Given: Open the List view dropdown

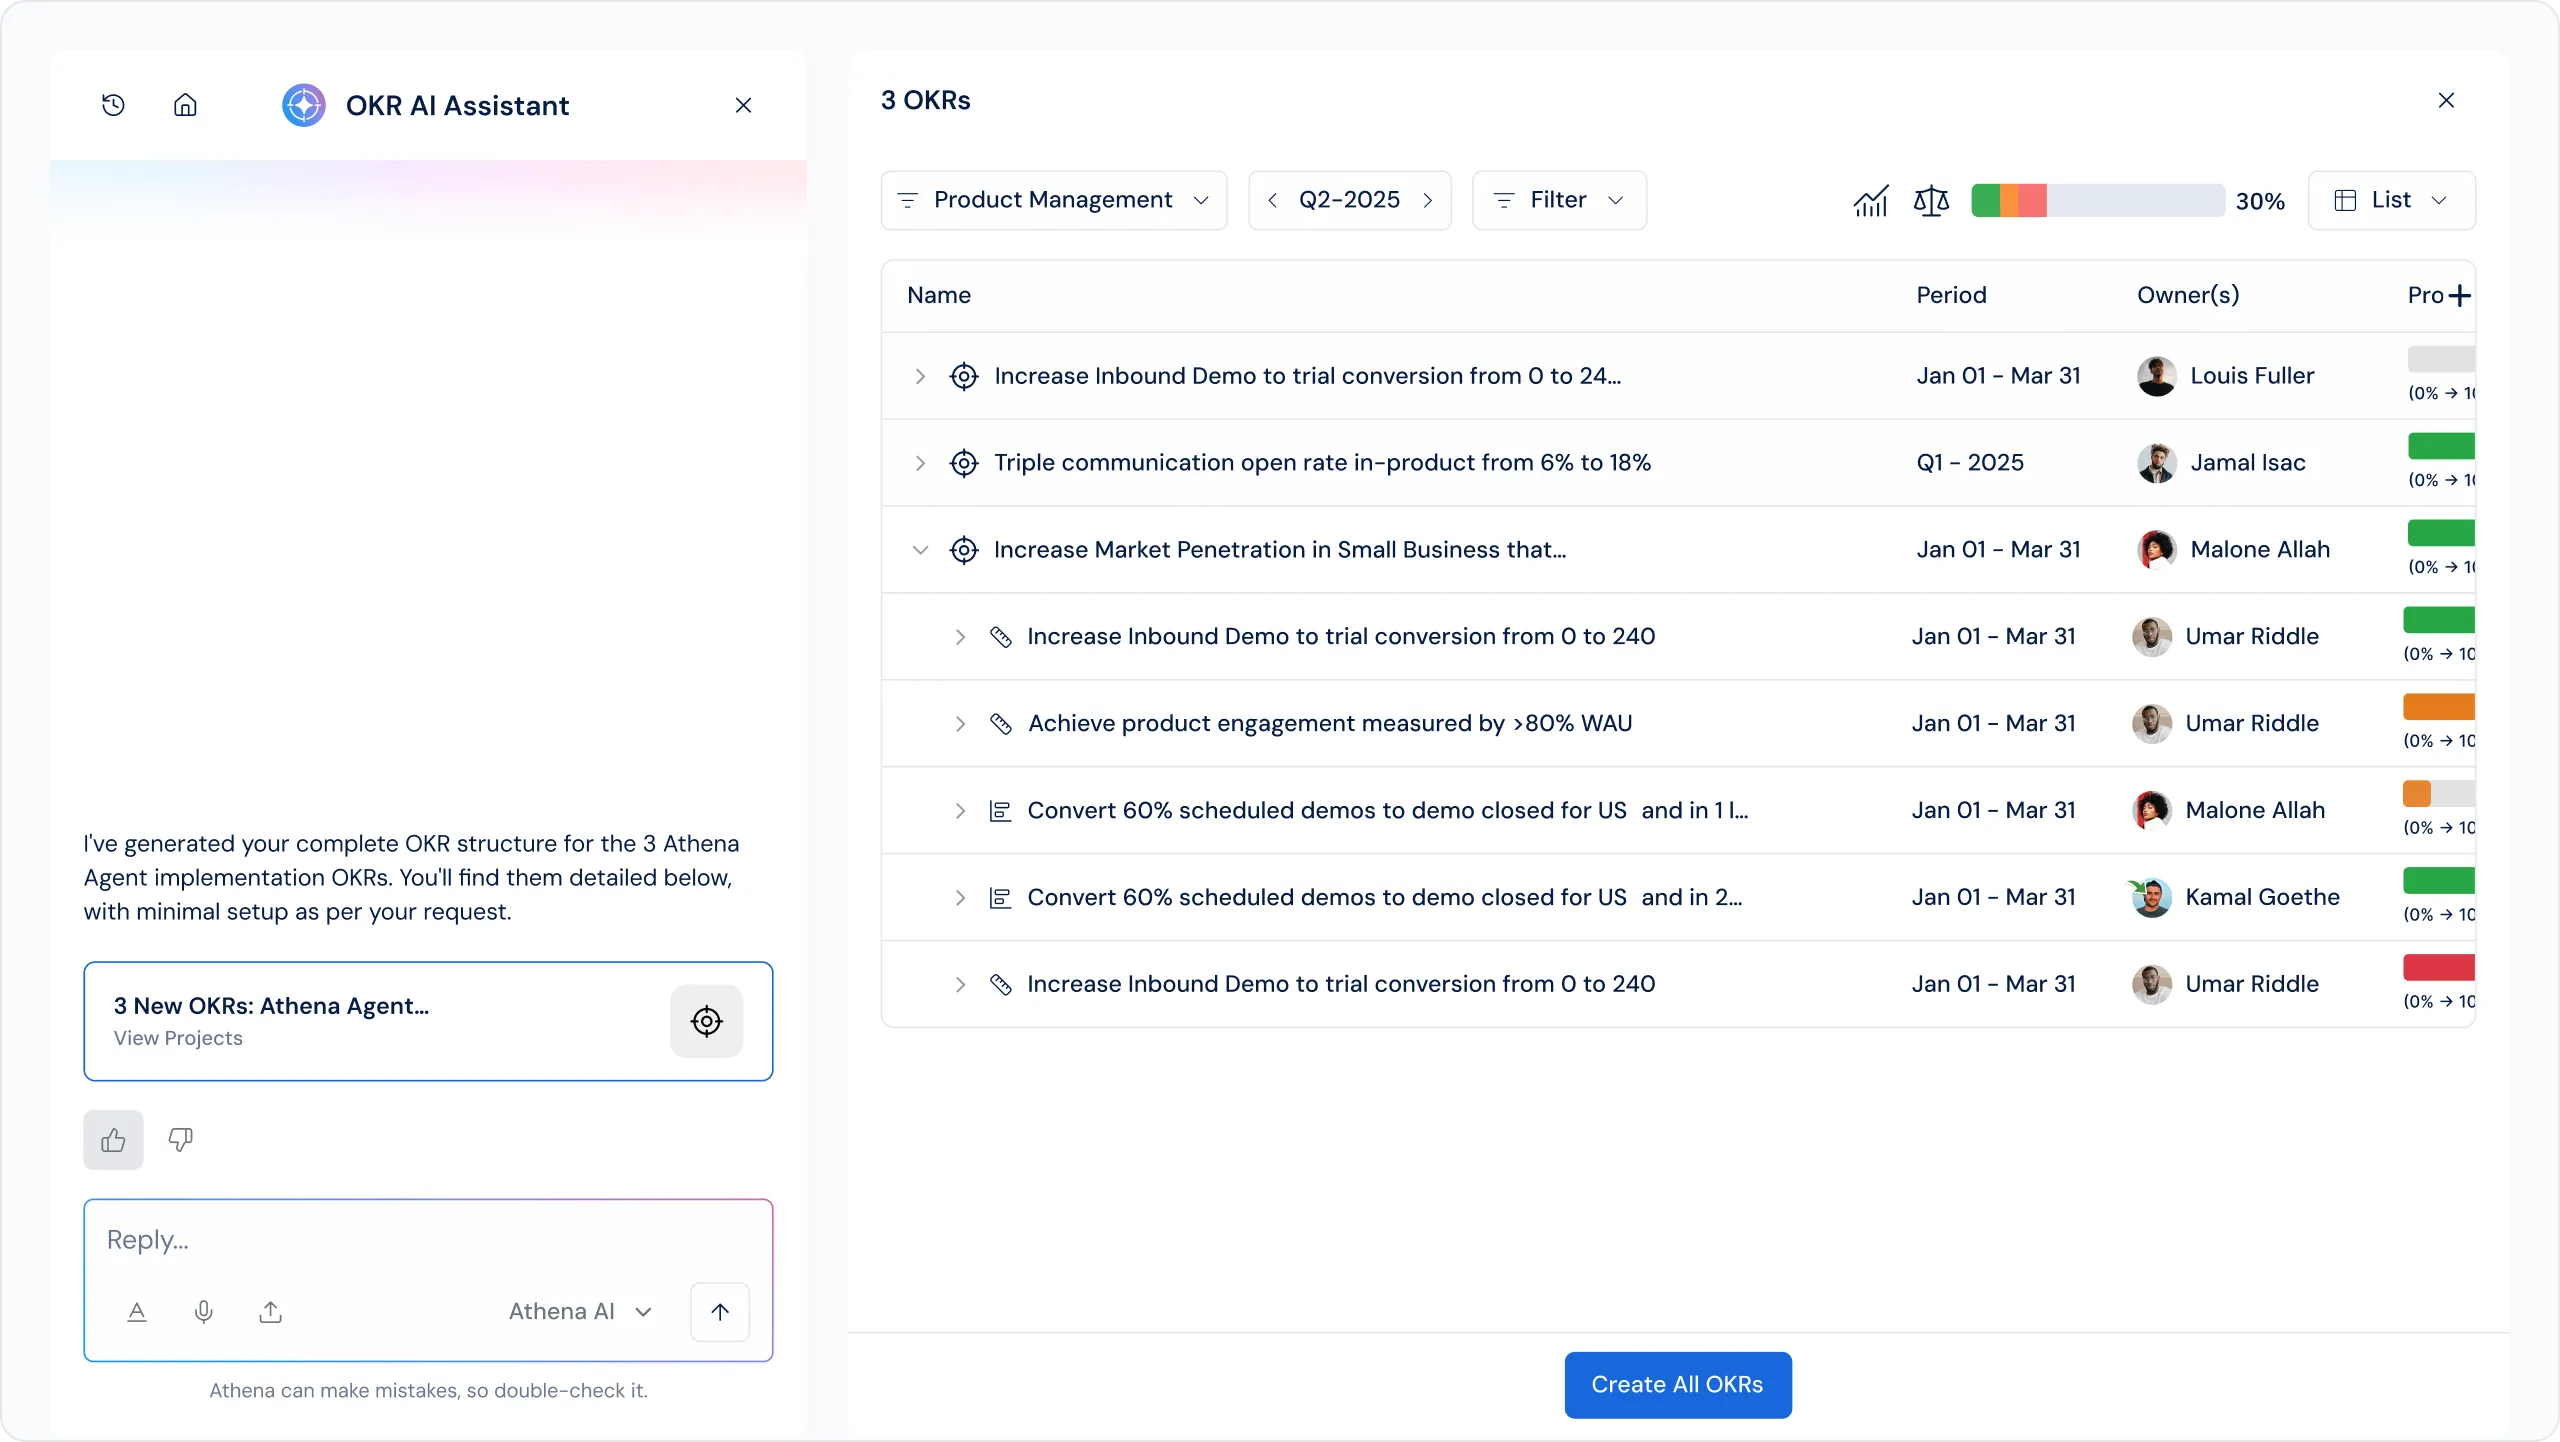Looking at the screenshot, I should tap(2391, 200).
